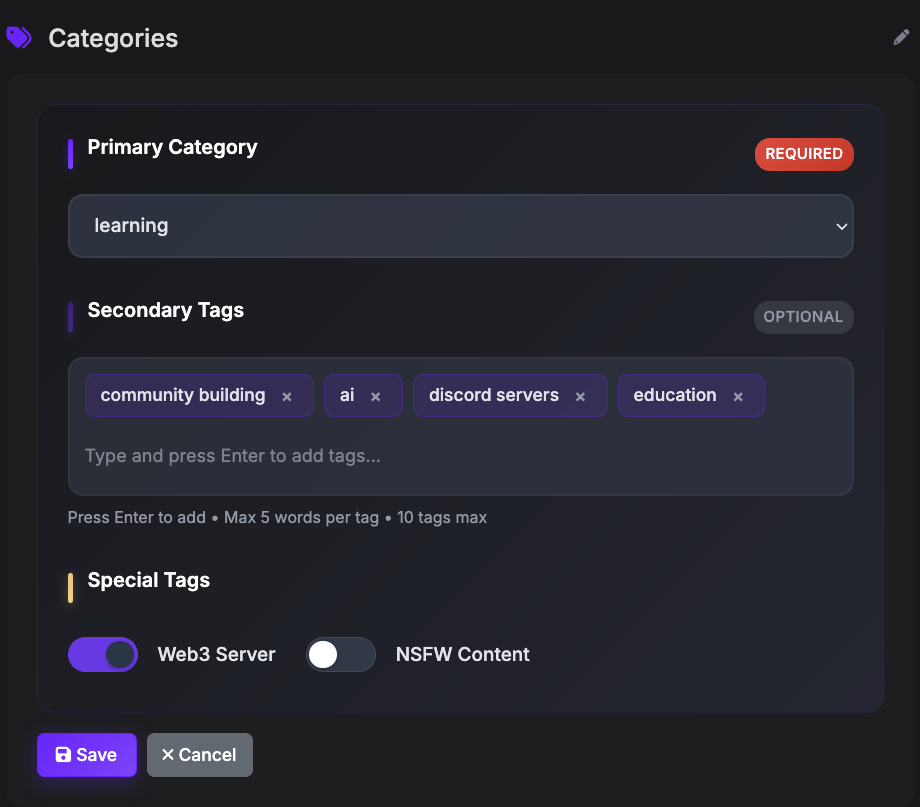Click the Categories title in the header
This screenshot has width=920, height=807.
(x=113, y=38)
